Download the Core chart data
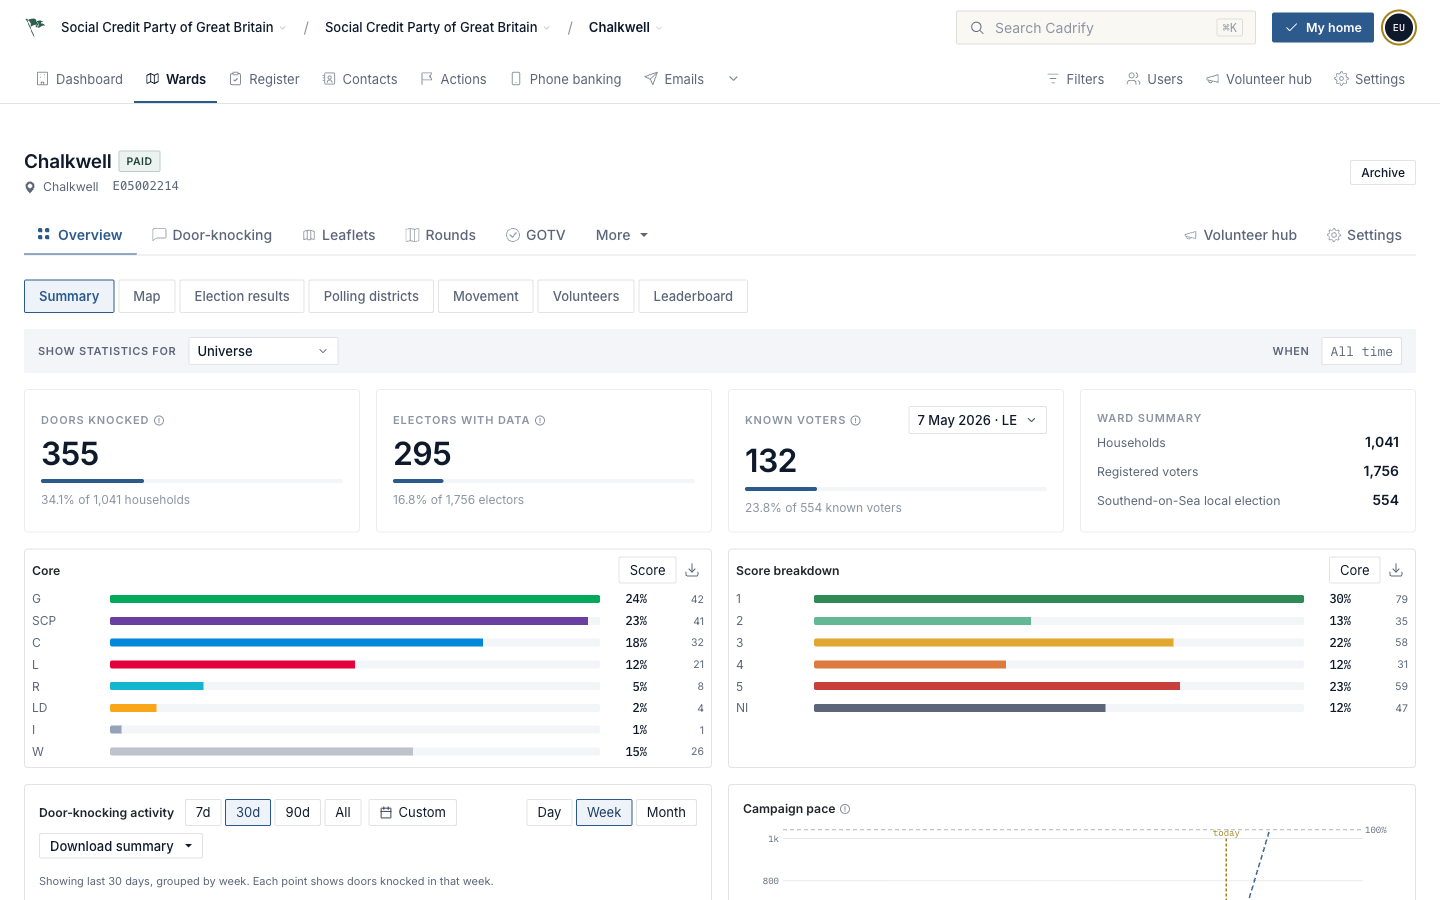Screen dimensions: 1440x900 coord(692,570)
